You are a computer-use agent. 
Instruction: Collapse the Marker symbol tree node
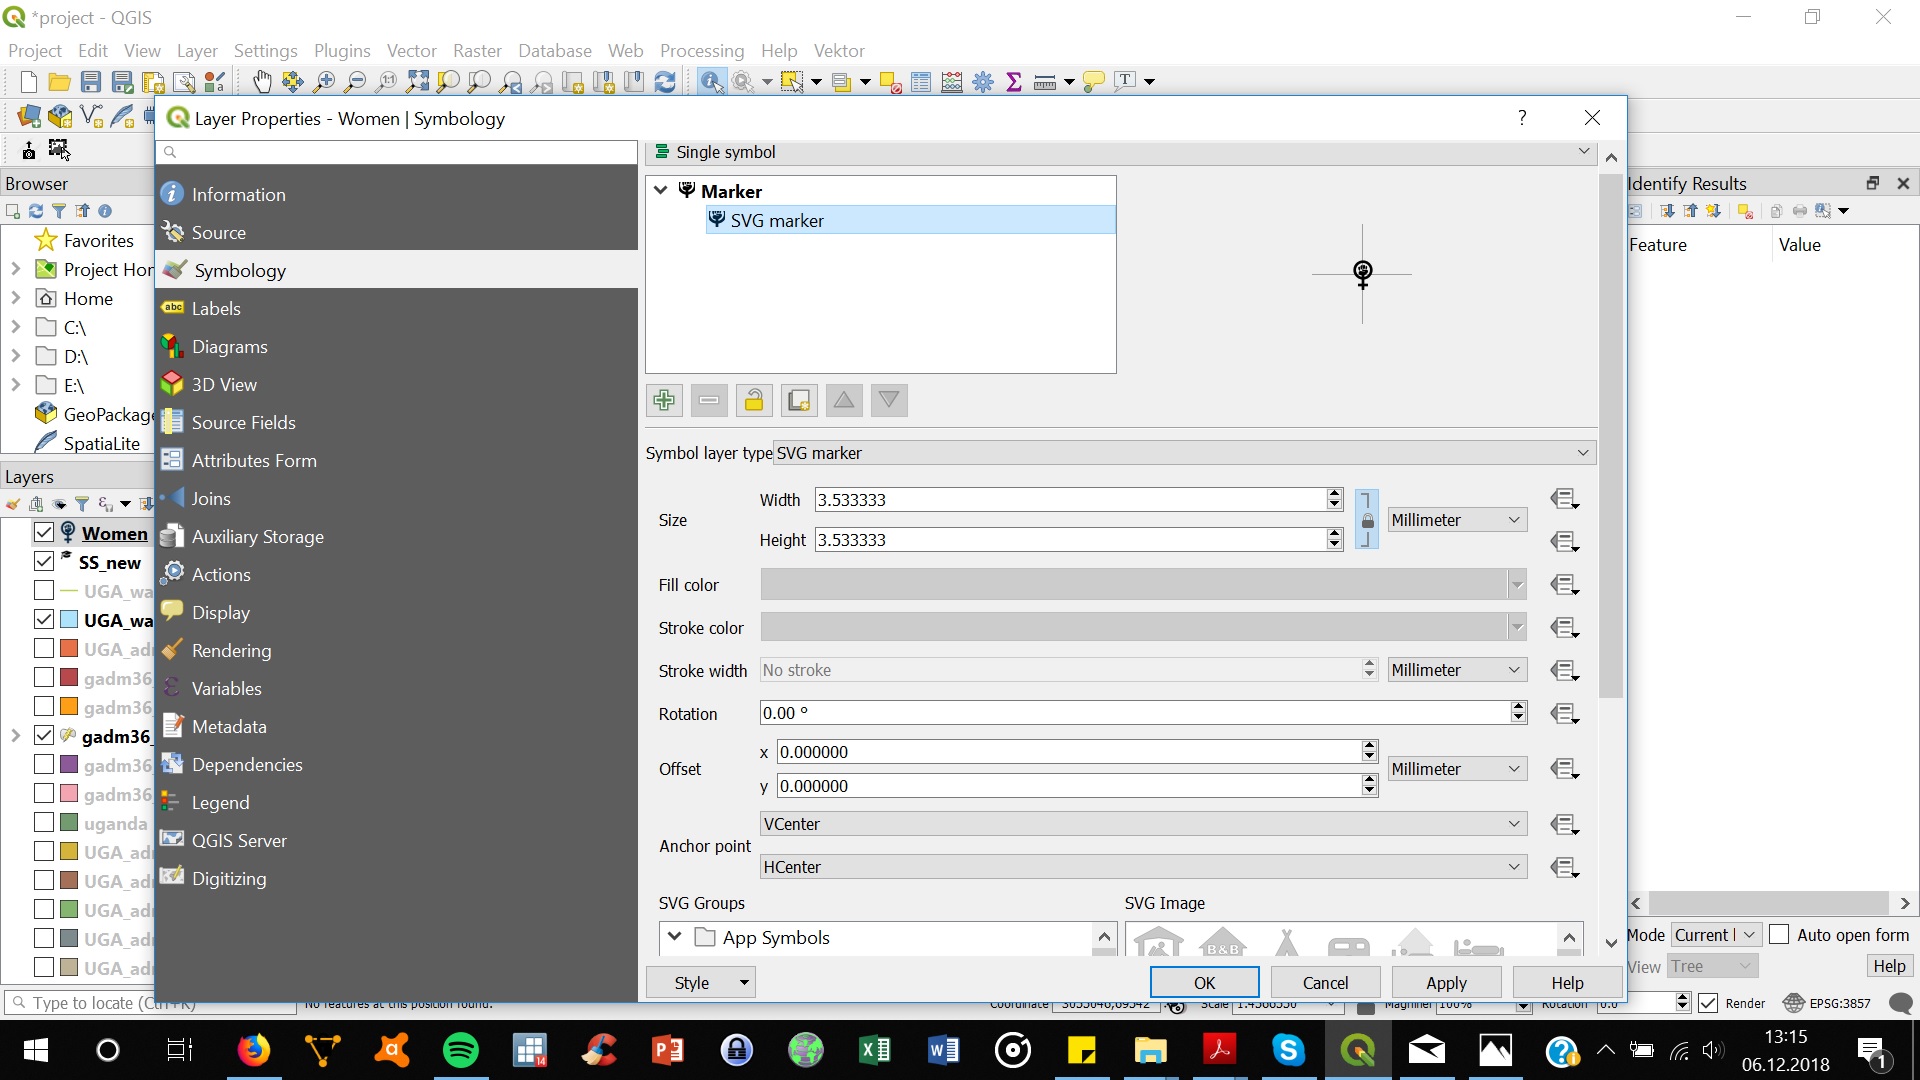coord(661,190)
